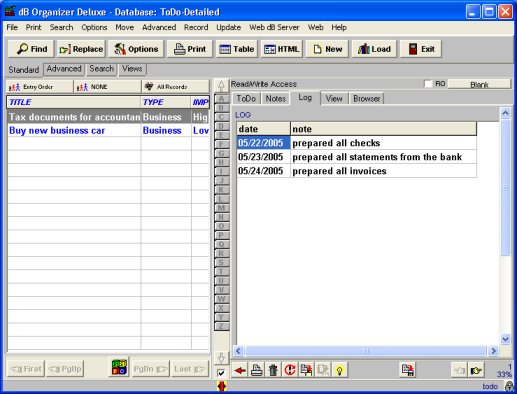Toggle checkbox below the alphabet index
This screenshot has height=394, width=517.
[x=221, y=373]
